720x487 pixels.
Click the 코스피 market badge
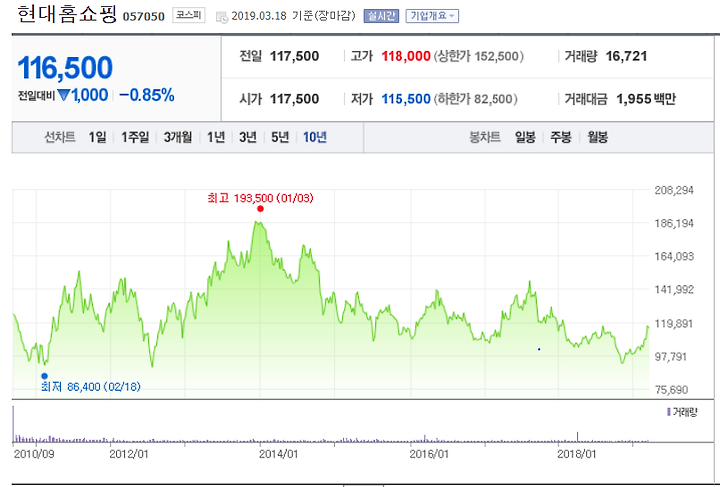click(189, 15)
